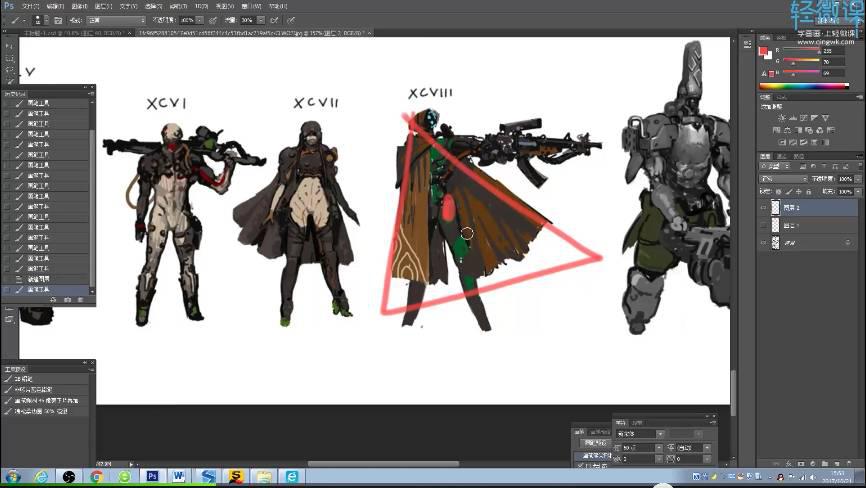Lock image pixels in Layers panel
Image resolution: width=866 pixels, height=488 pixels.
coord(789,192)
